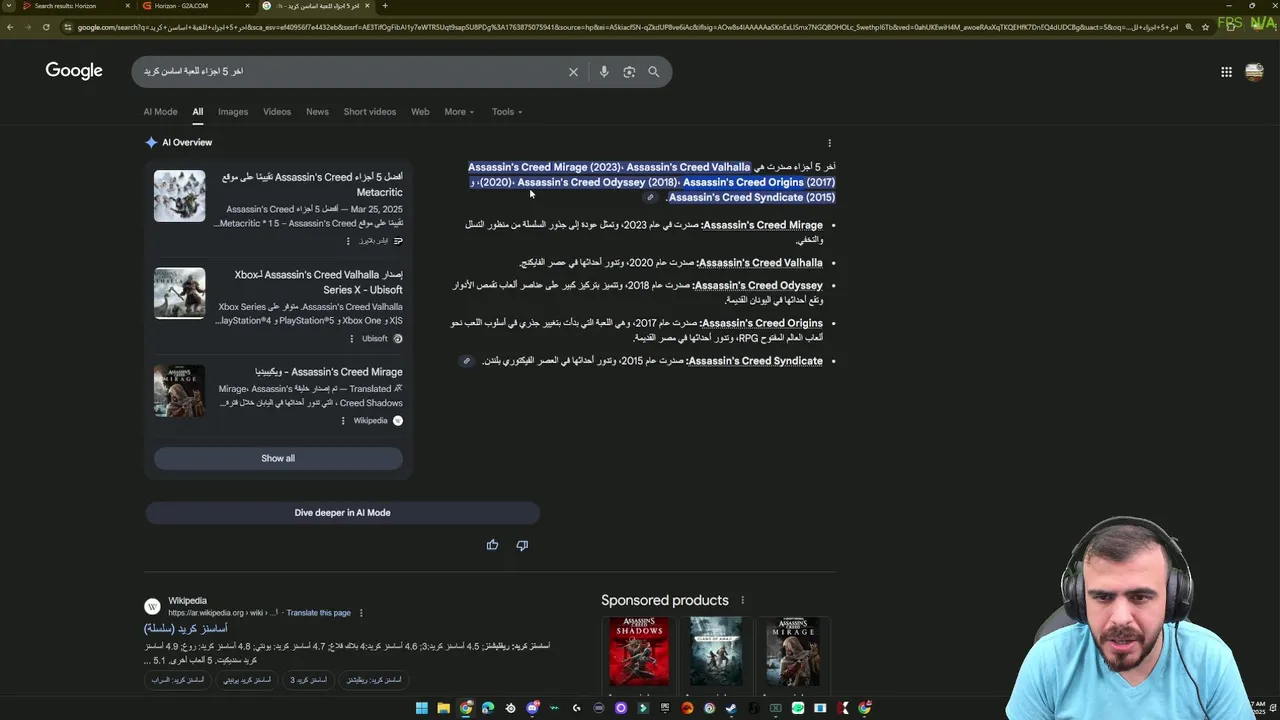Screen dimensions: 1280x720
Task: Open Epic Games launcher from taskbar
Action: click(665, 708)
